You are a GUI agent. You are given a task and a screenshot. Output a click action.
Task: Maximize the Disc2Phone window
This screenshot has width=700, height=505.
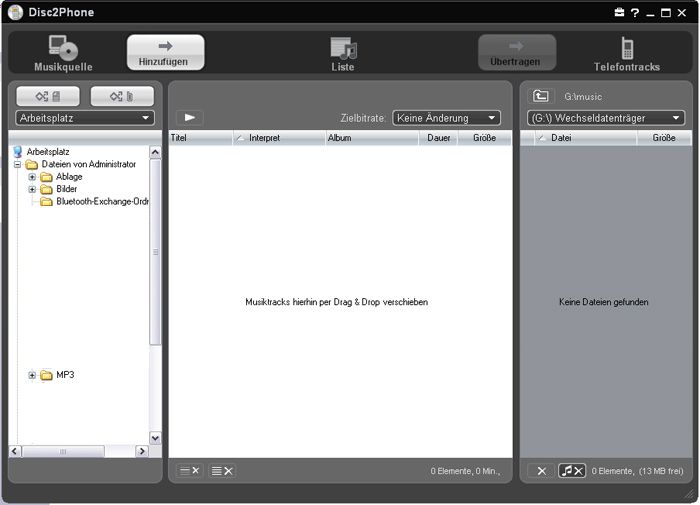666,13
